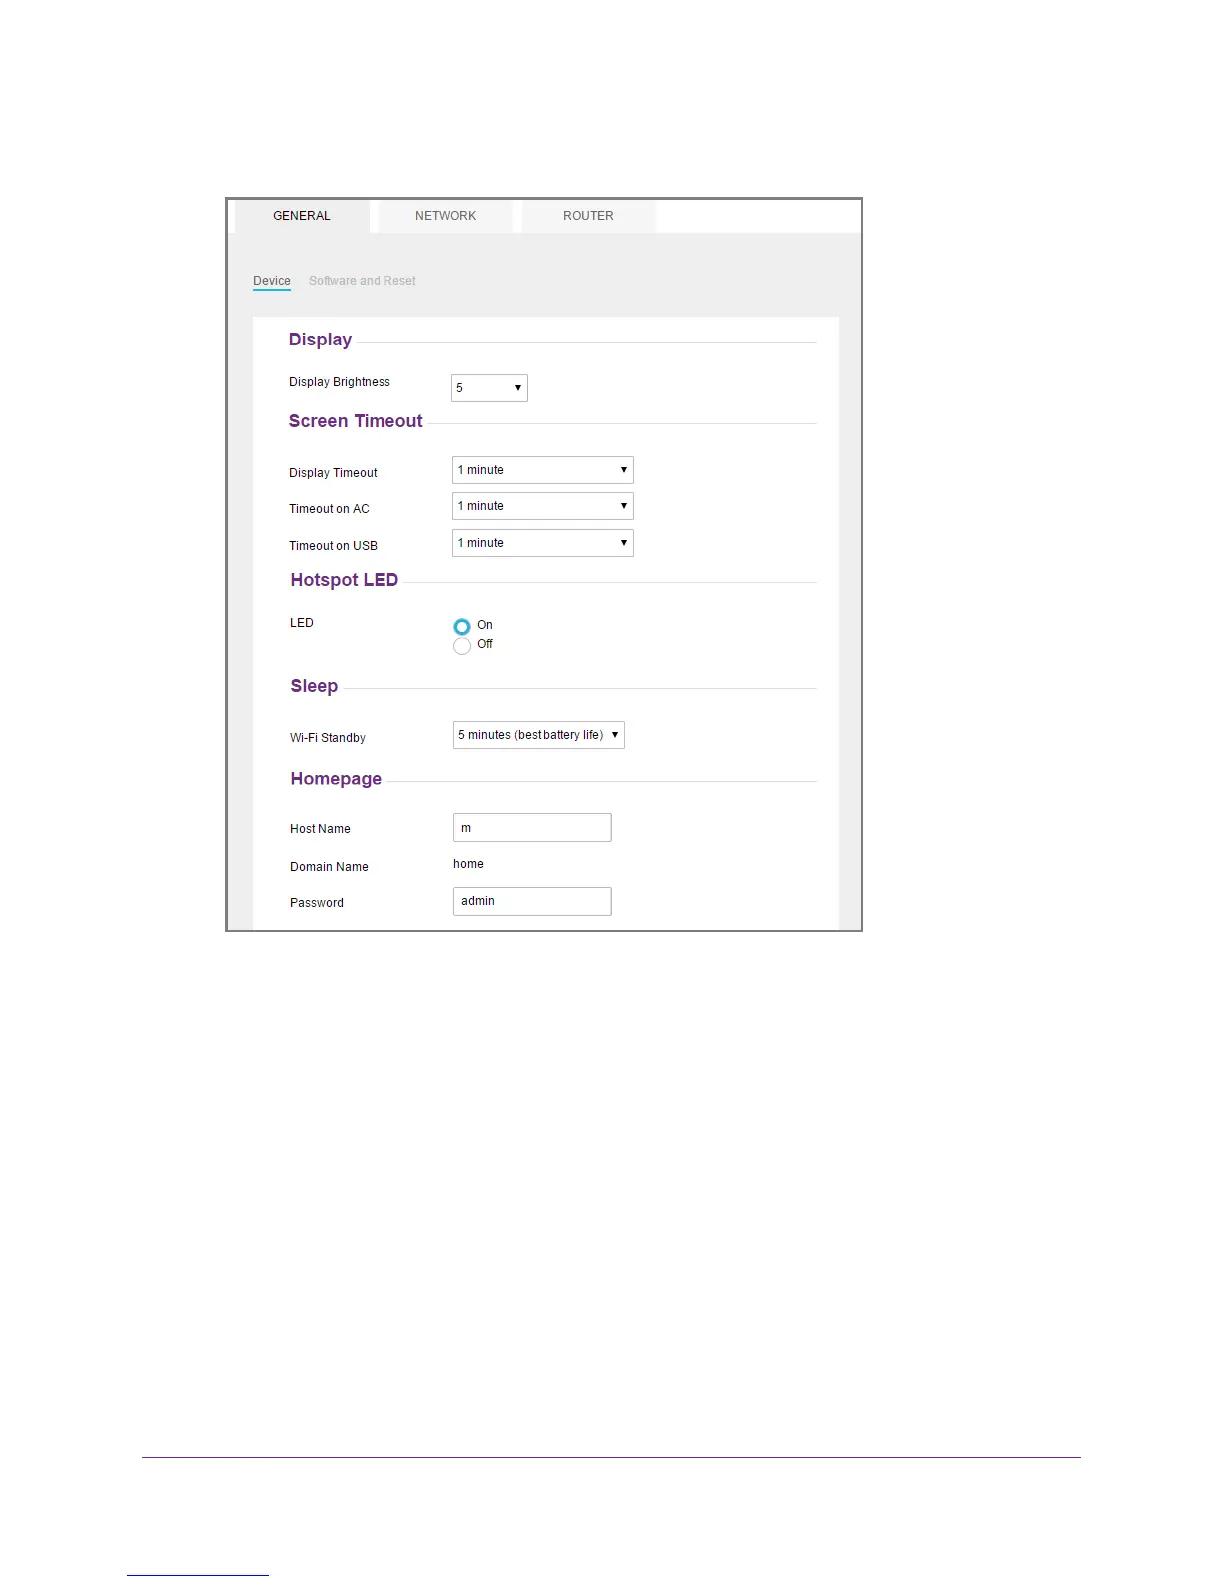Click the 'Timeout on USB' label

[x=333, y=546]
